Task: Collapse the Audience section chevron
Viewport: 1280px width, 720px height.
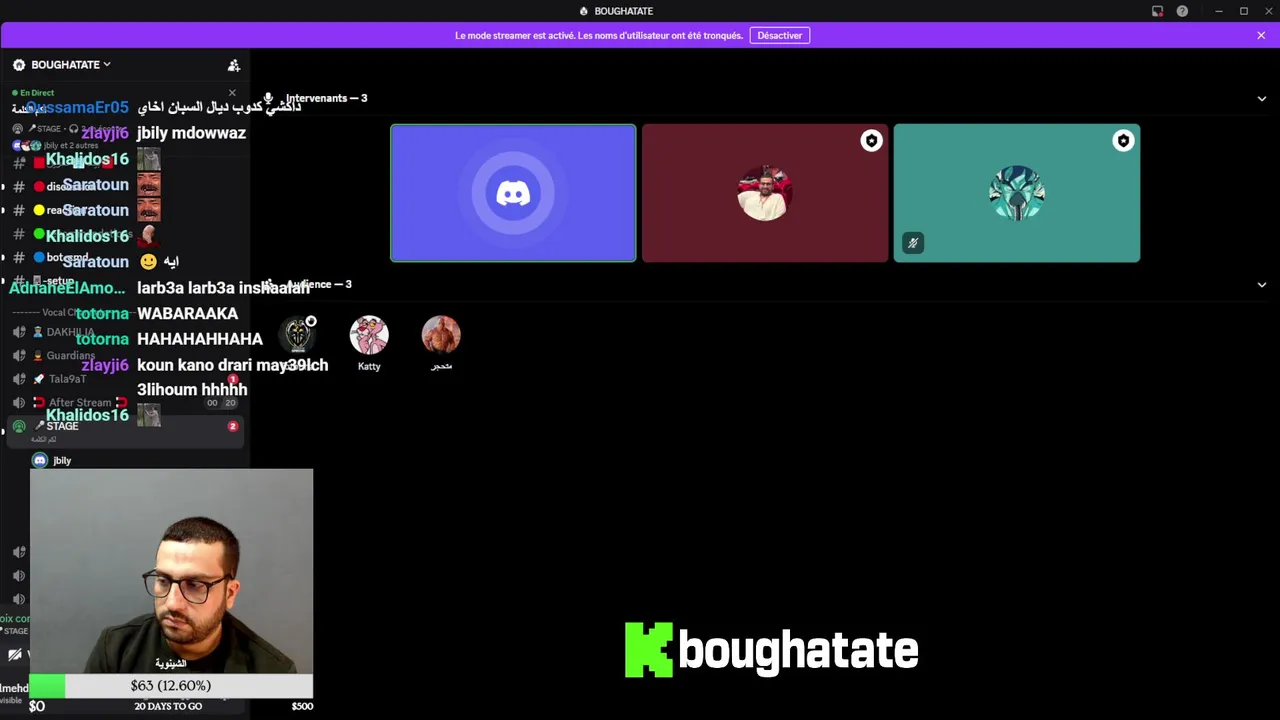Action: click(x=1261, y=285)
